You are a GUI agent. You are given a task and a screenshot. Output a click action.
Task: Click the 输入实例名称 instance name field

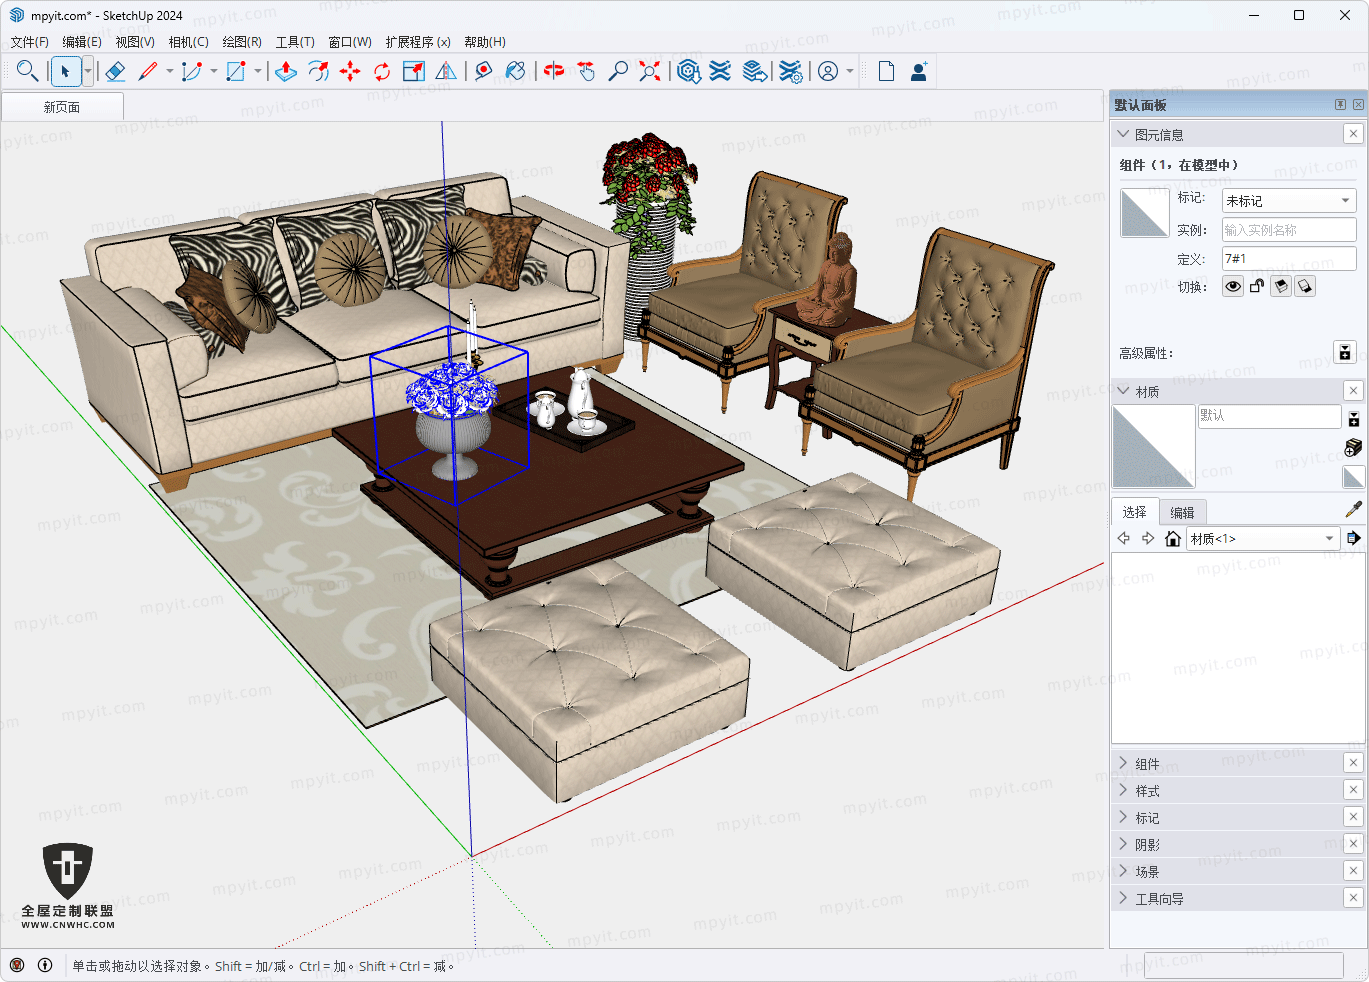tap(1289, 230)
